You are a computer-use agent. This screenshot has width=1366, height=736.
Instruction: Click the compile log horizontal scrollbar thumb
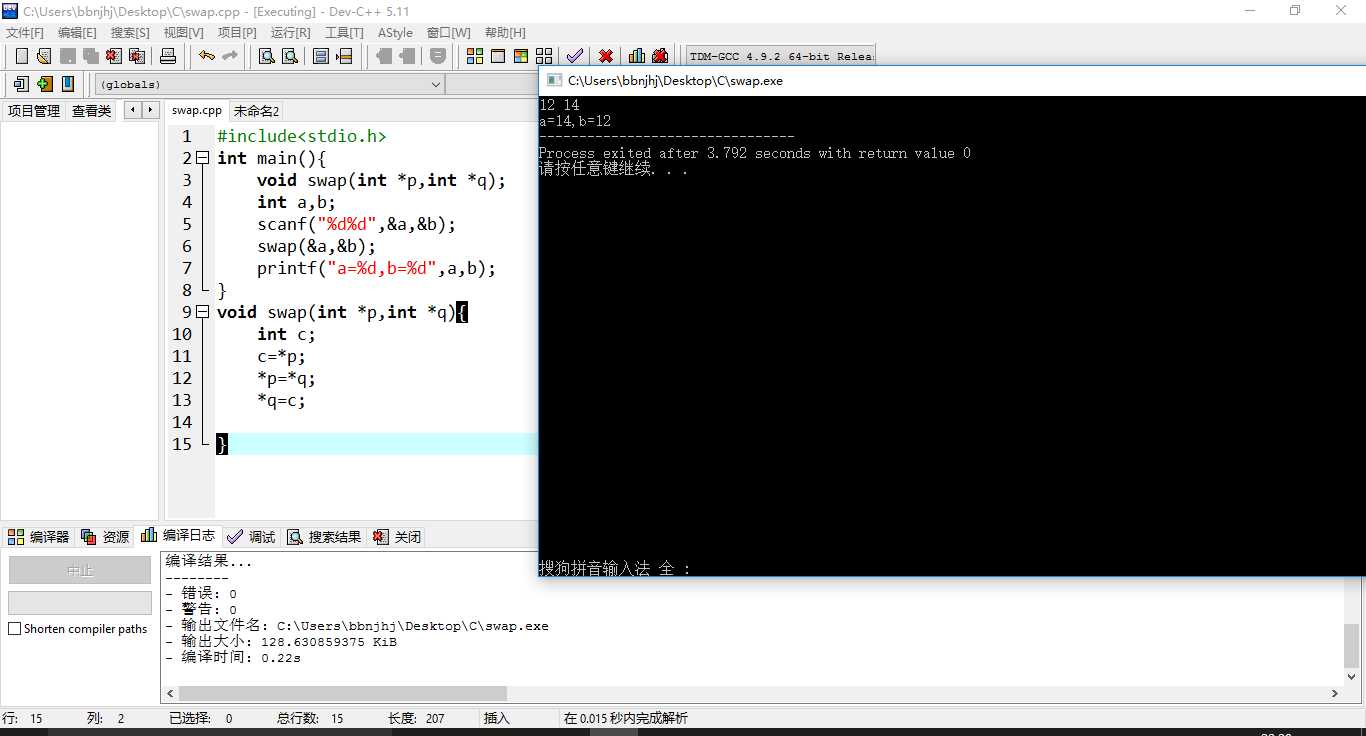[x=343, y=693]
